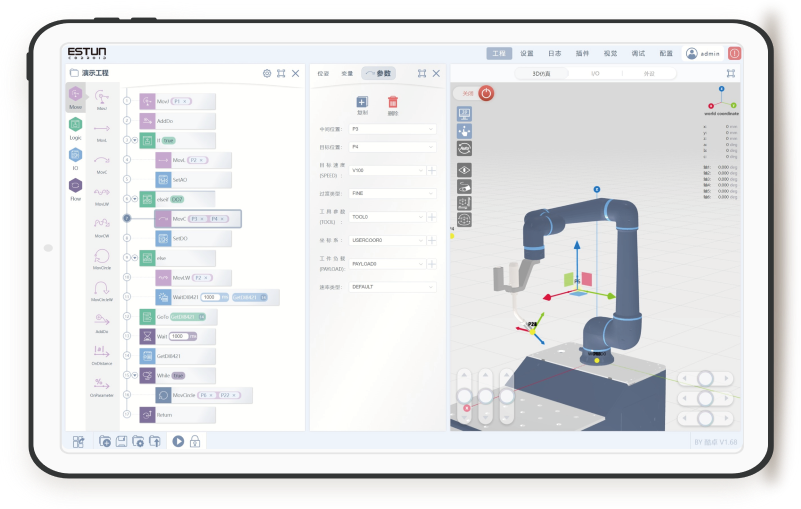Click the new project folder icon
801x509 pixels.
point(105,441)
